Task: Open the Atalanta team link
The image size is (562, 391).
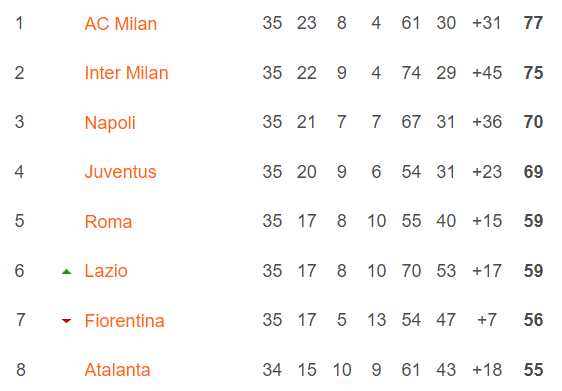Action: (x=117, y=370)
